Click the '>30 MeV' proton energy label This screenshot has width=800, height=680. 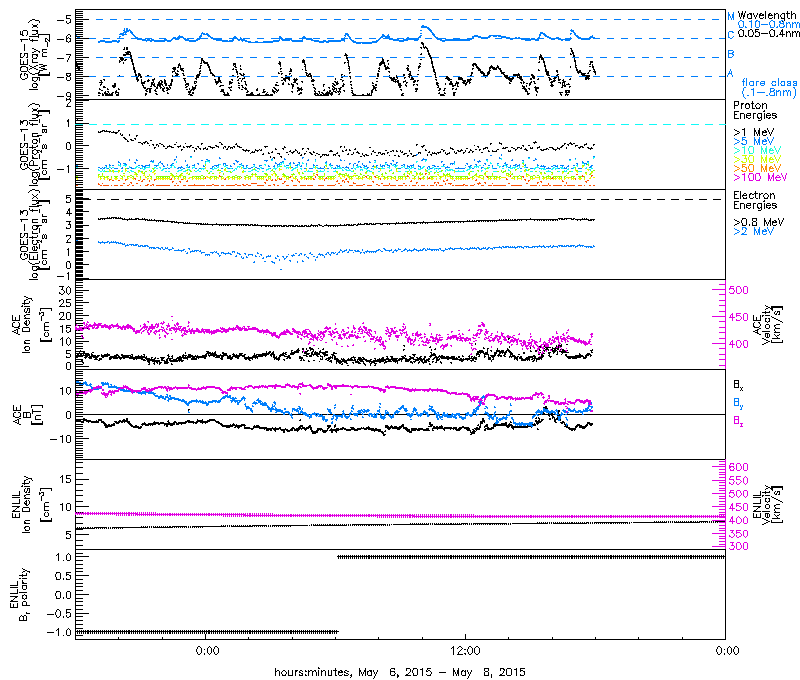coord(757,159)
